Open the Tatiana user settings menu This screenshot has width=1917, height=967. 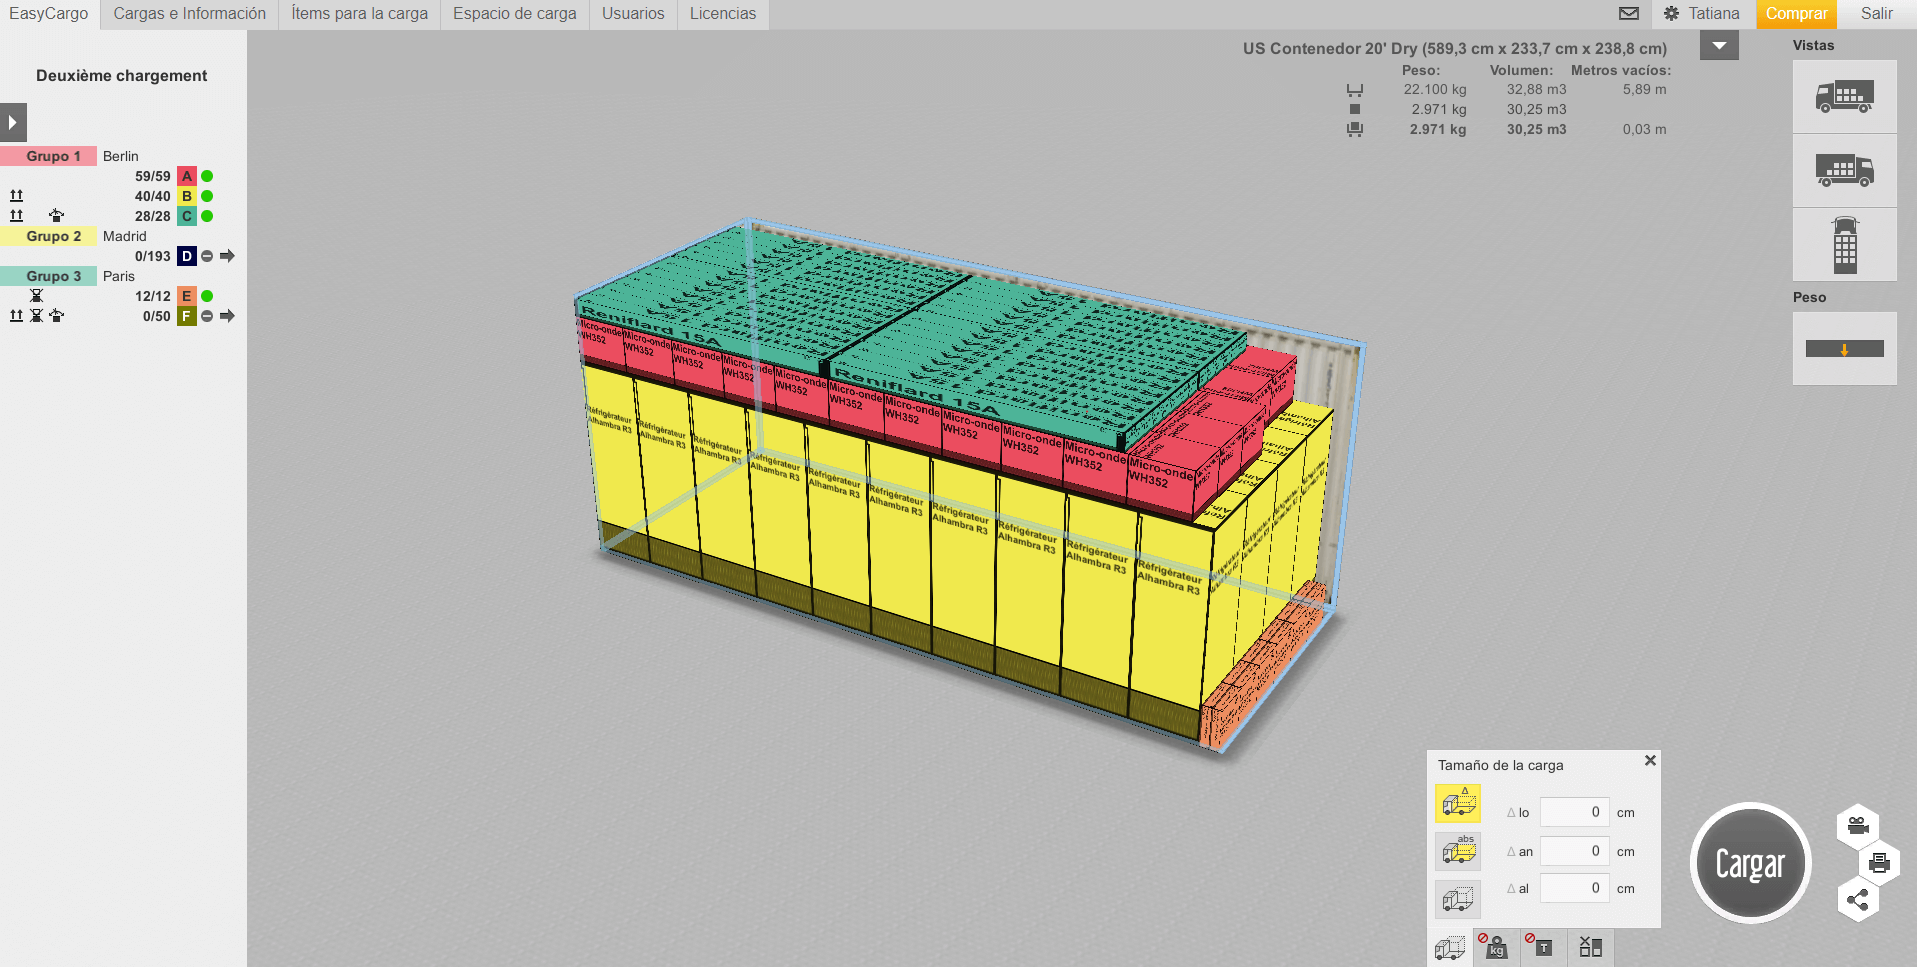click(x=1701, y=14)
